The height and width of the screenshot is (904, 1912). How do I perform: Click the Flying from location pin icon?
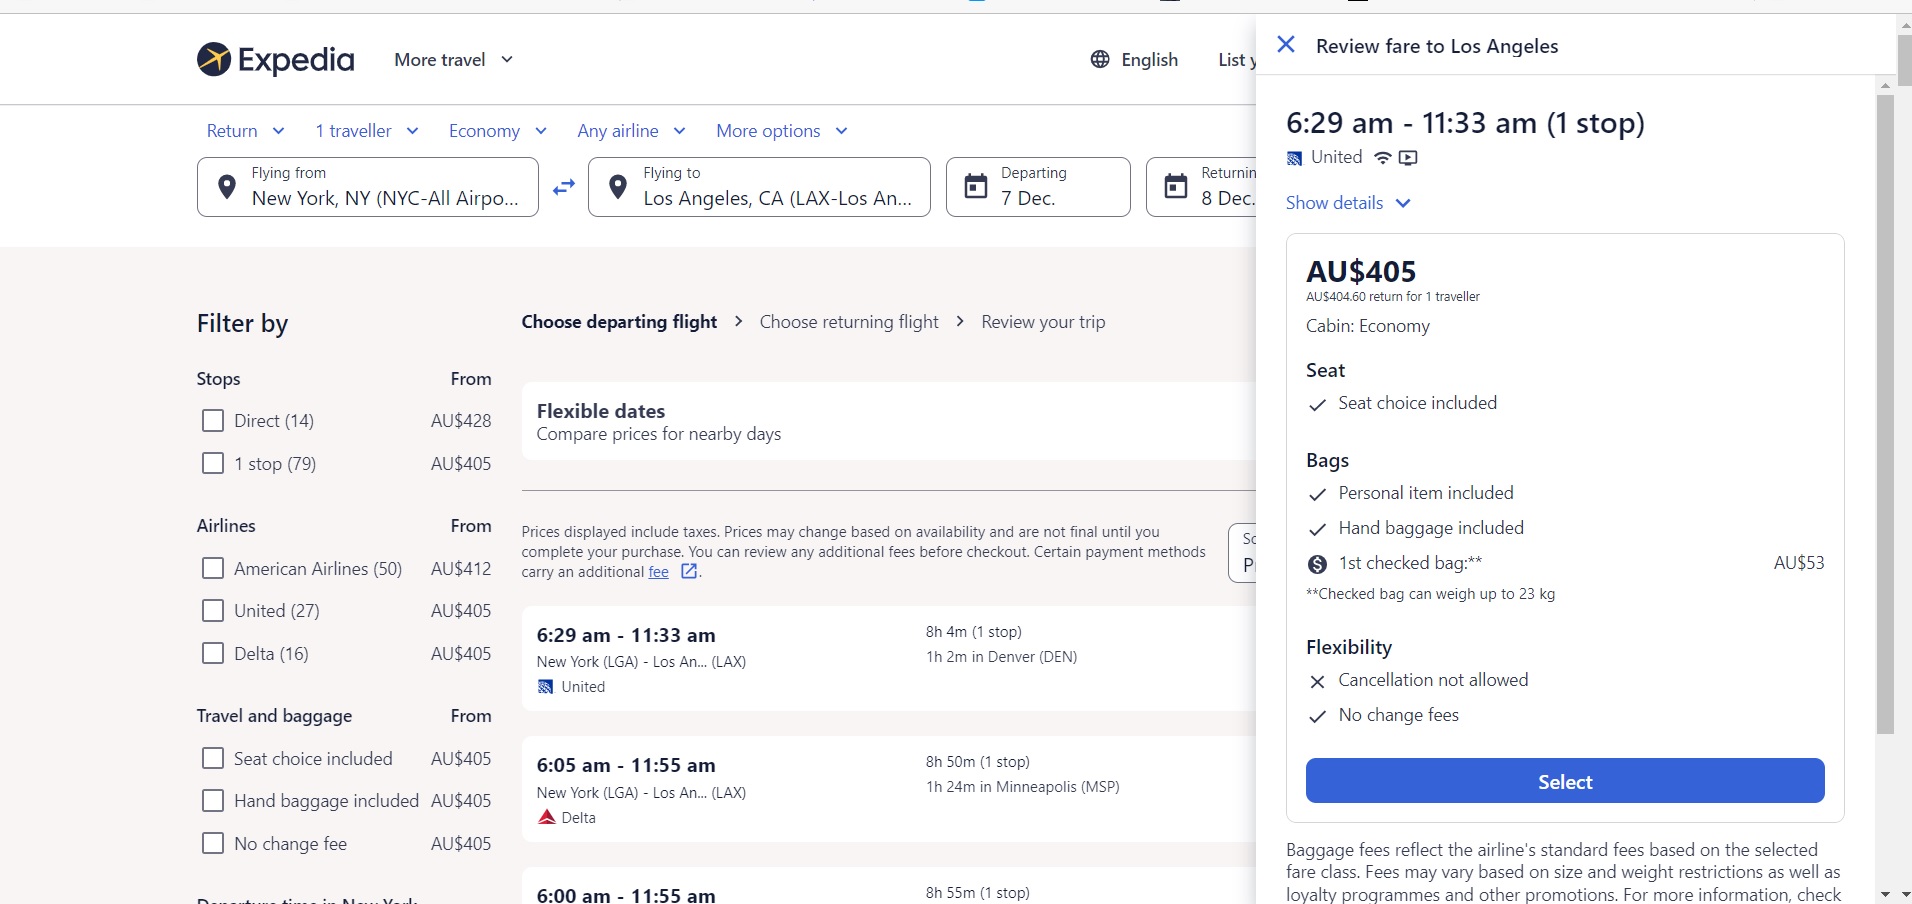[x=227, y=187]
